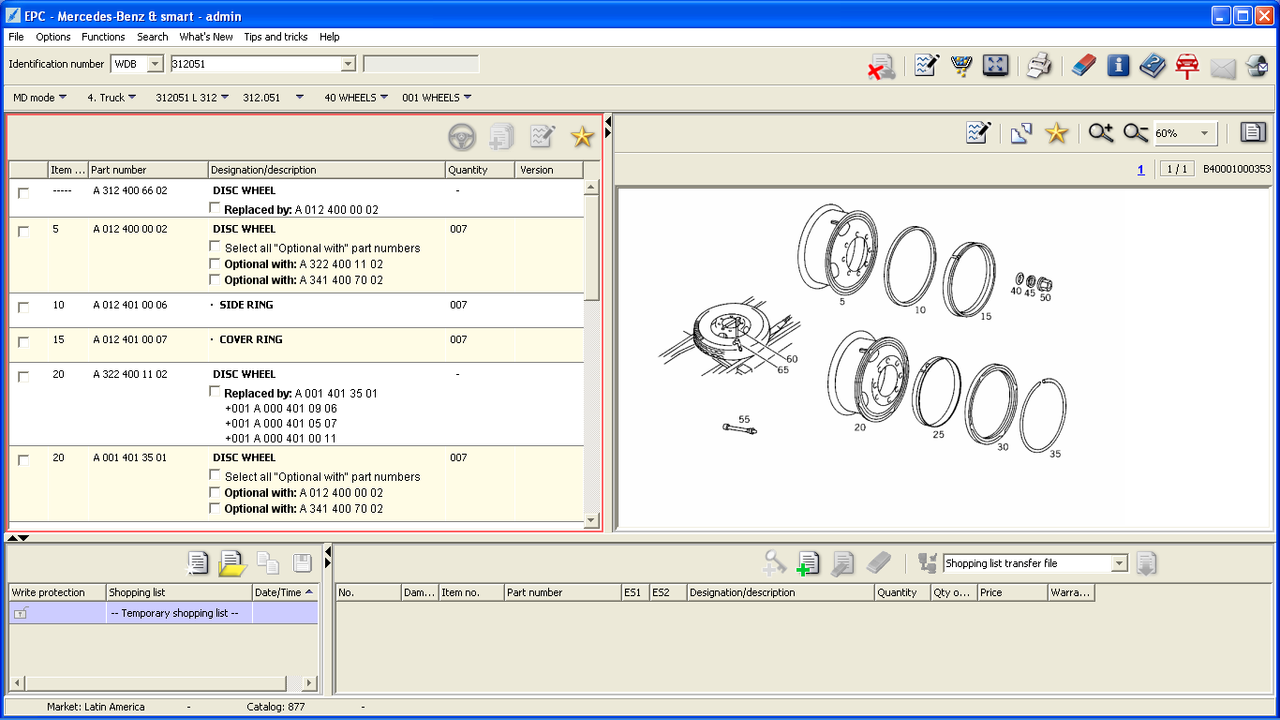Open the 40 WHEELS group dropdown
The width and height of the screenshot is (1280, 720).
click(356, 98)
